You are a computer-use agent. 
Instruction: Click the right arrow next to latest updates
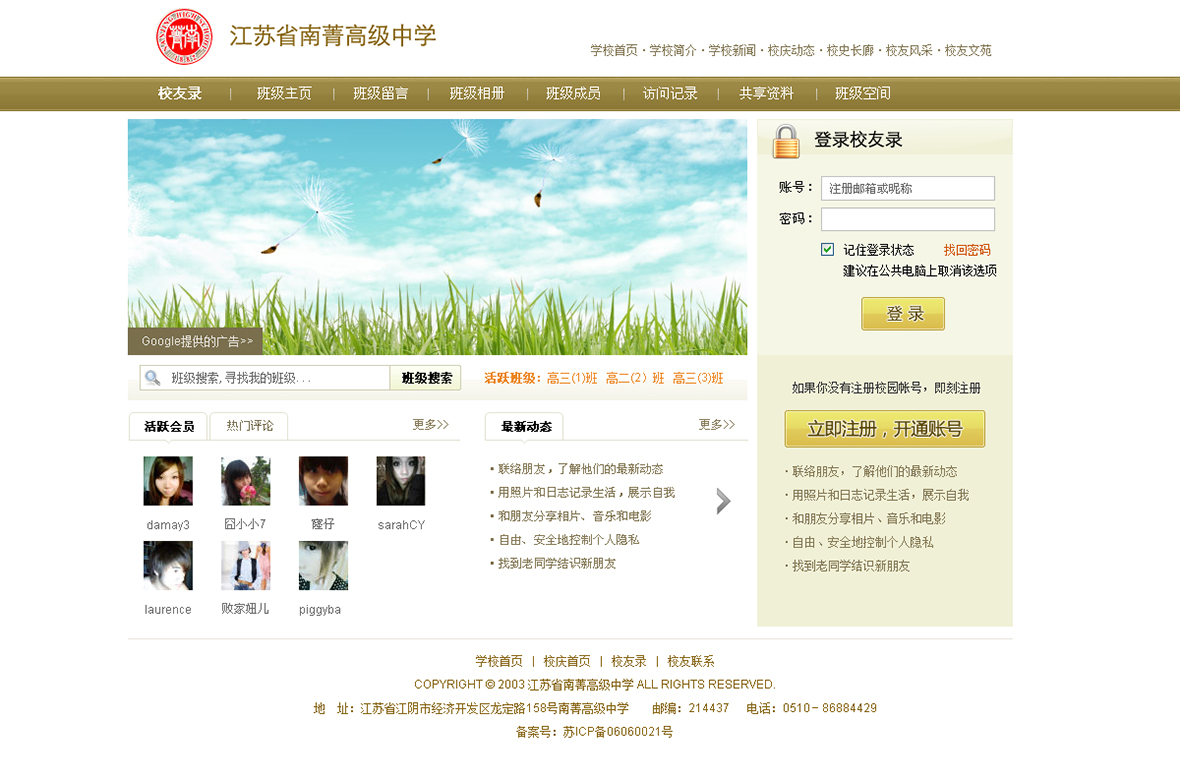coord(724,501)
